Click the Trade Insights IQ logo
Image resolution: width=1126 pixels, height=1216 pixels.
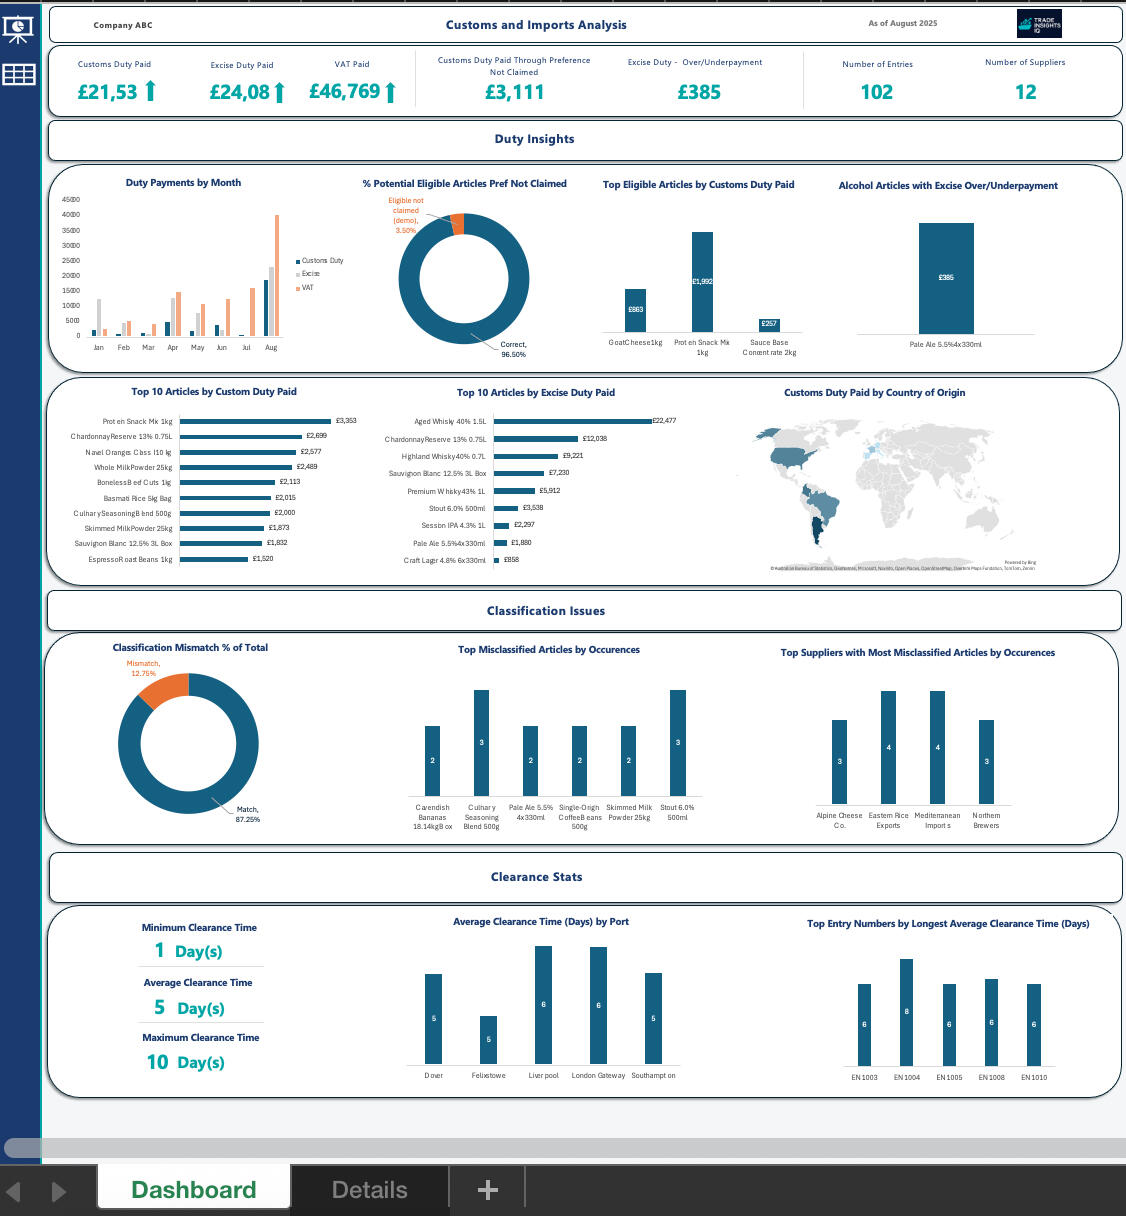1039,24
